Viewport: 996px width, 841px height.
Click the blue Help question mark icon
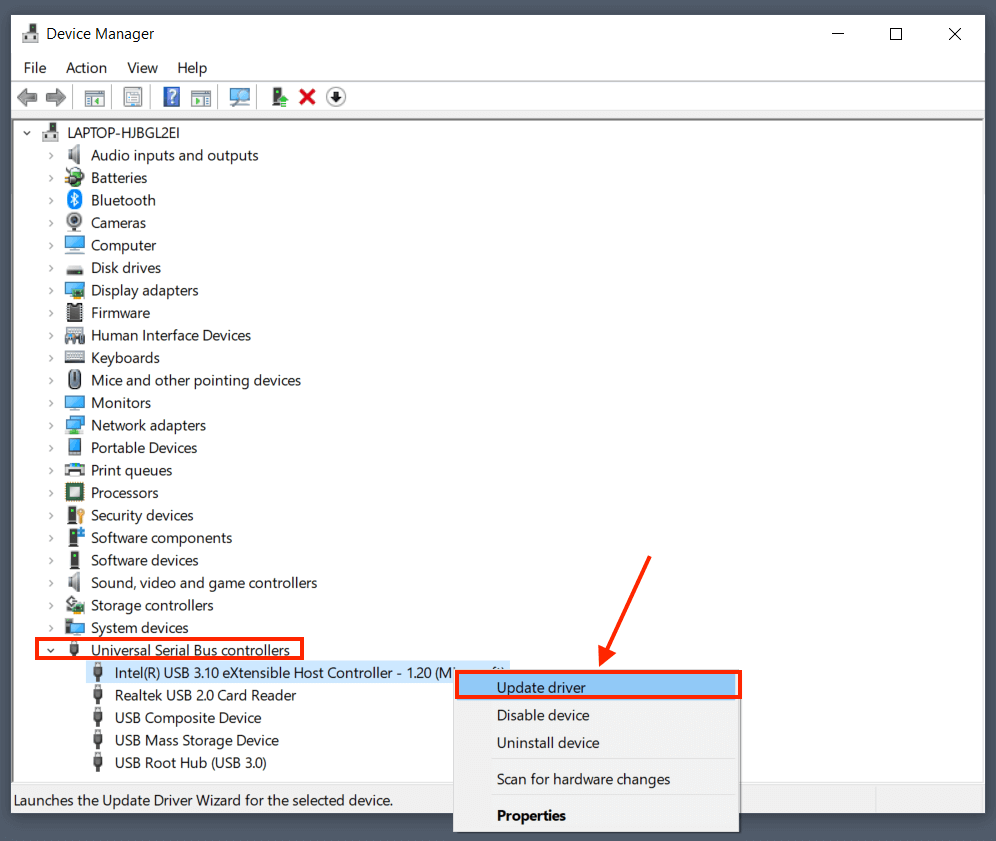[172, 97]
